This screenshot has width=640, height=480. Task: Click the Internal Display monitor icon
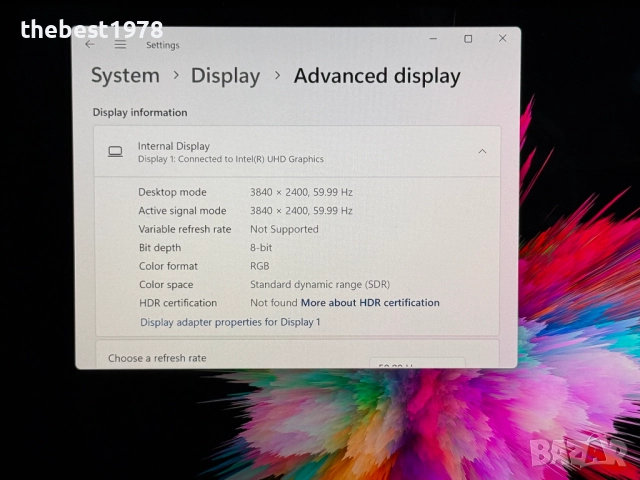tap(115, 152)
